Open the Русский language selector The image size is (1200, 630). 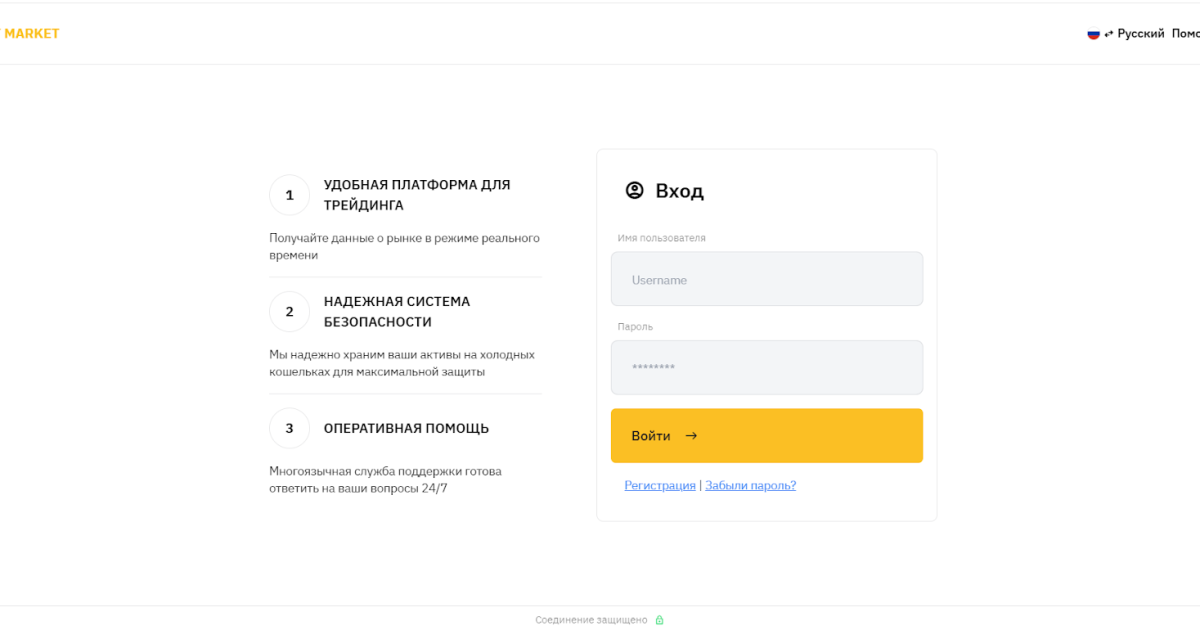(1141, 33)
